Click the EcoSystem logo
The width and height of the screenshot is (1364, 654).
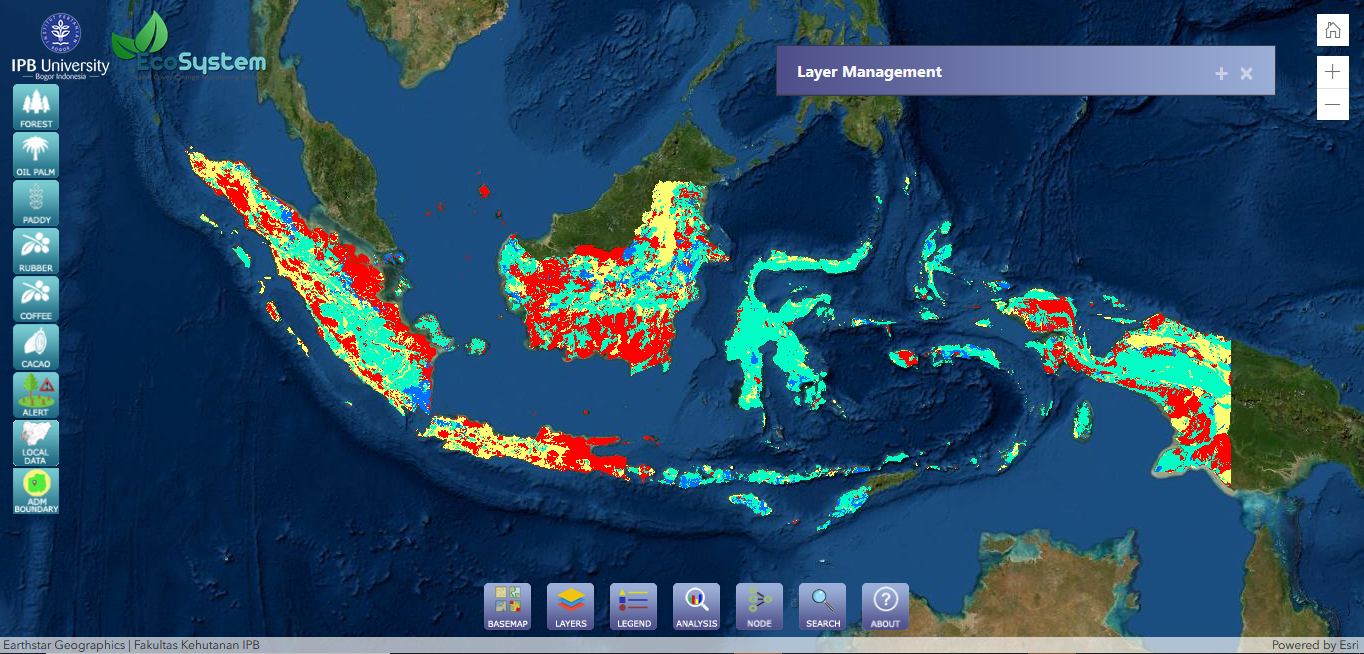(x=190, y=47)
